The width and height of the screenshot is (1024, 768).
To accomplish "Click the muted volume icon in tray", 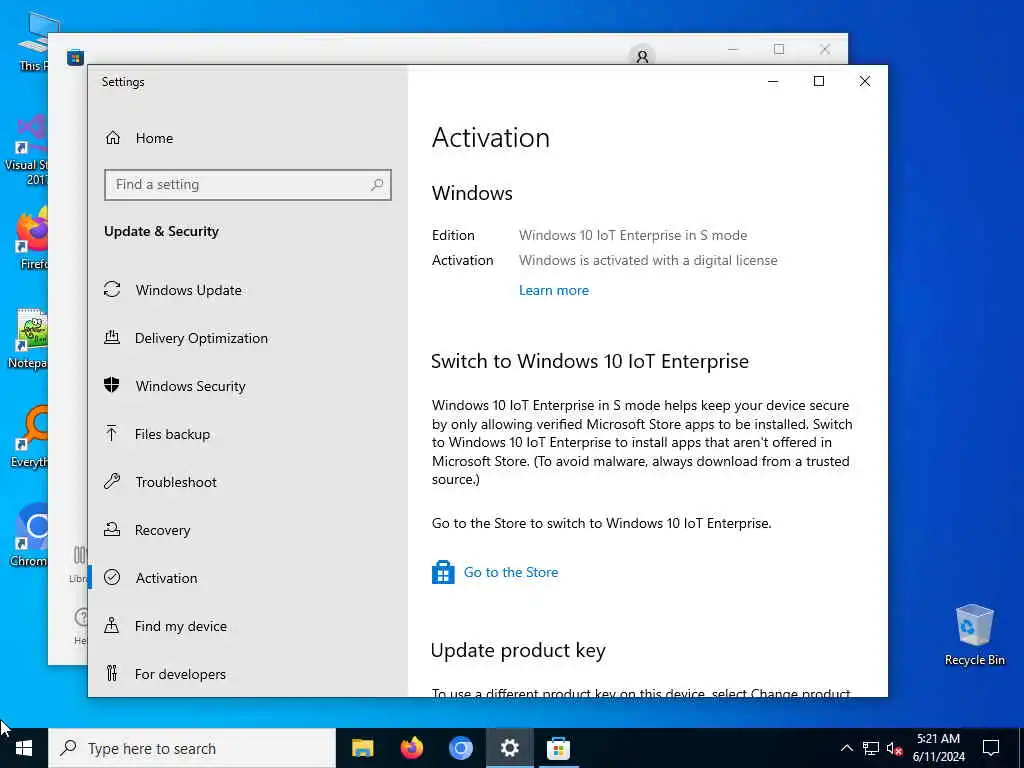I will [894, 748].
